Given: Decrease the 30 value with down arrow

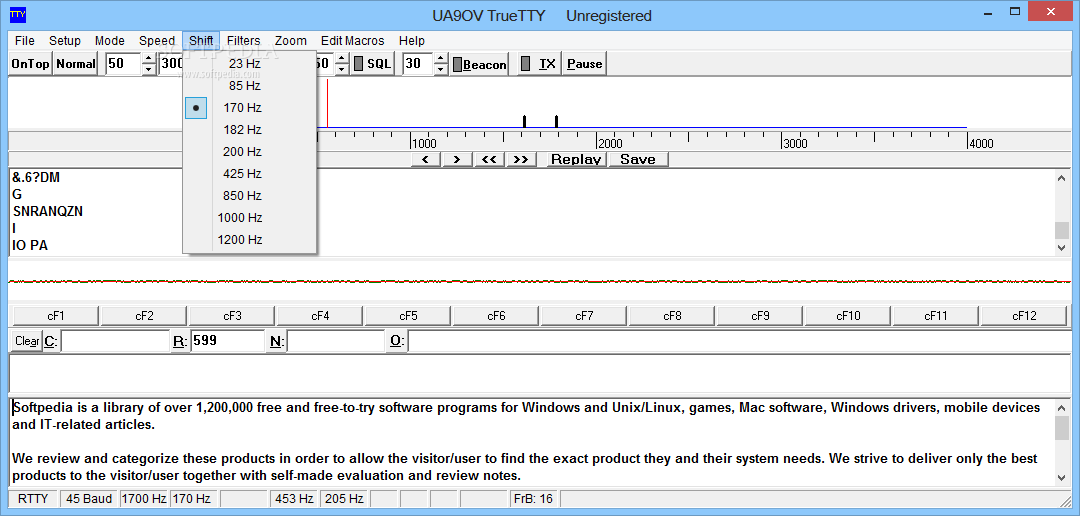Looking at the screenshot, I should point(441,70).
